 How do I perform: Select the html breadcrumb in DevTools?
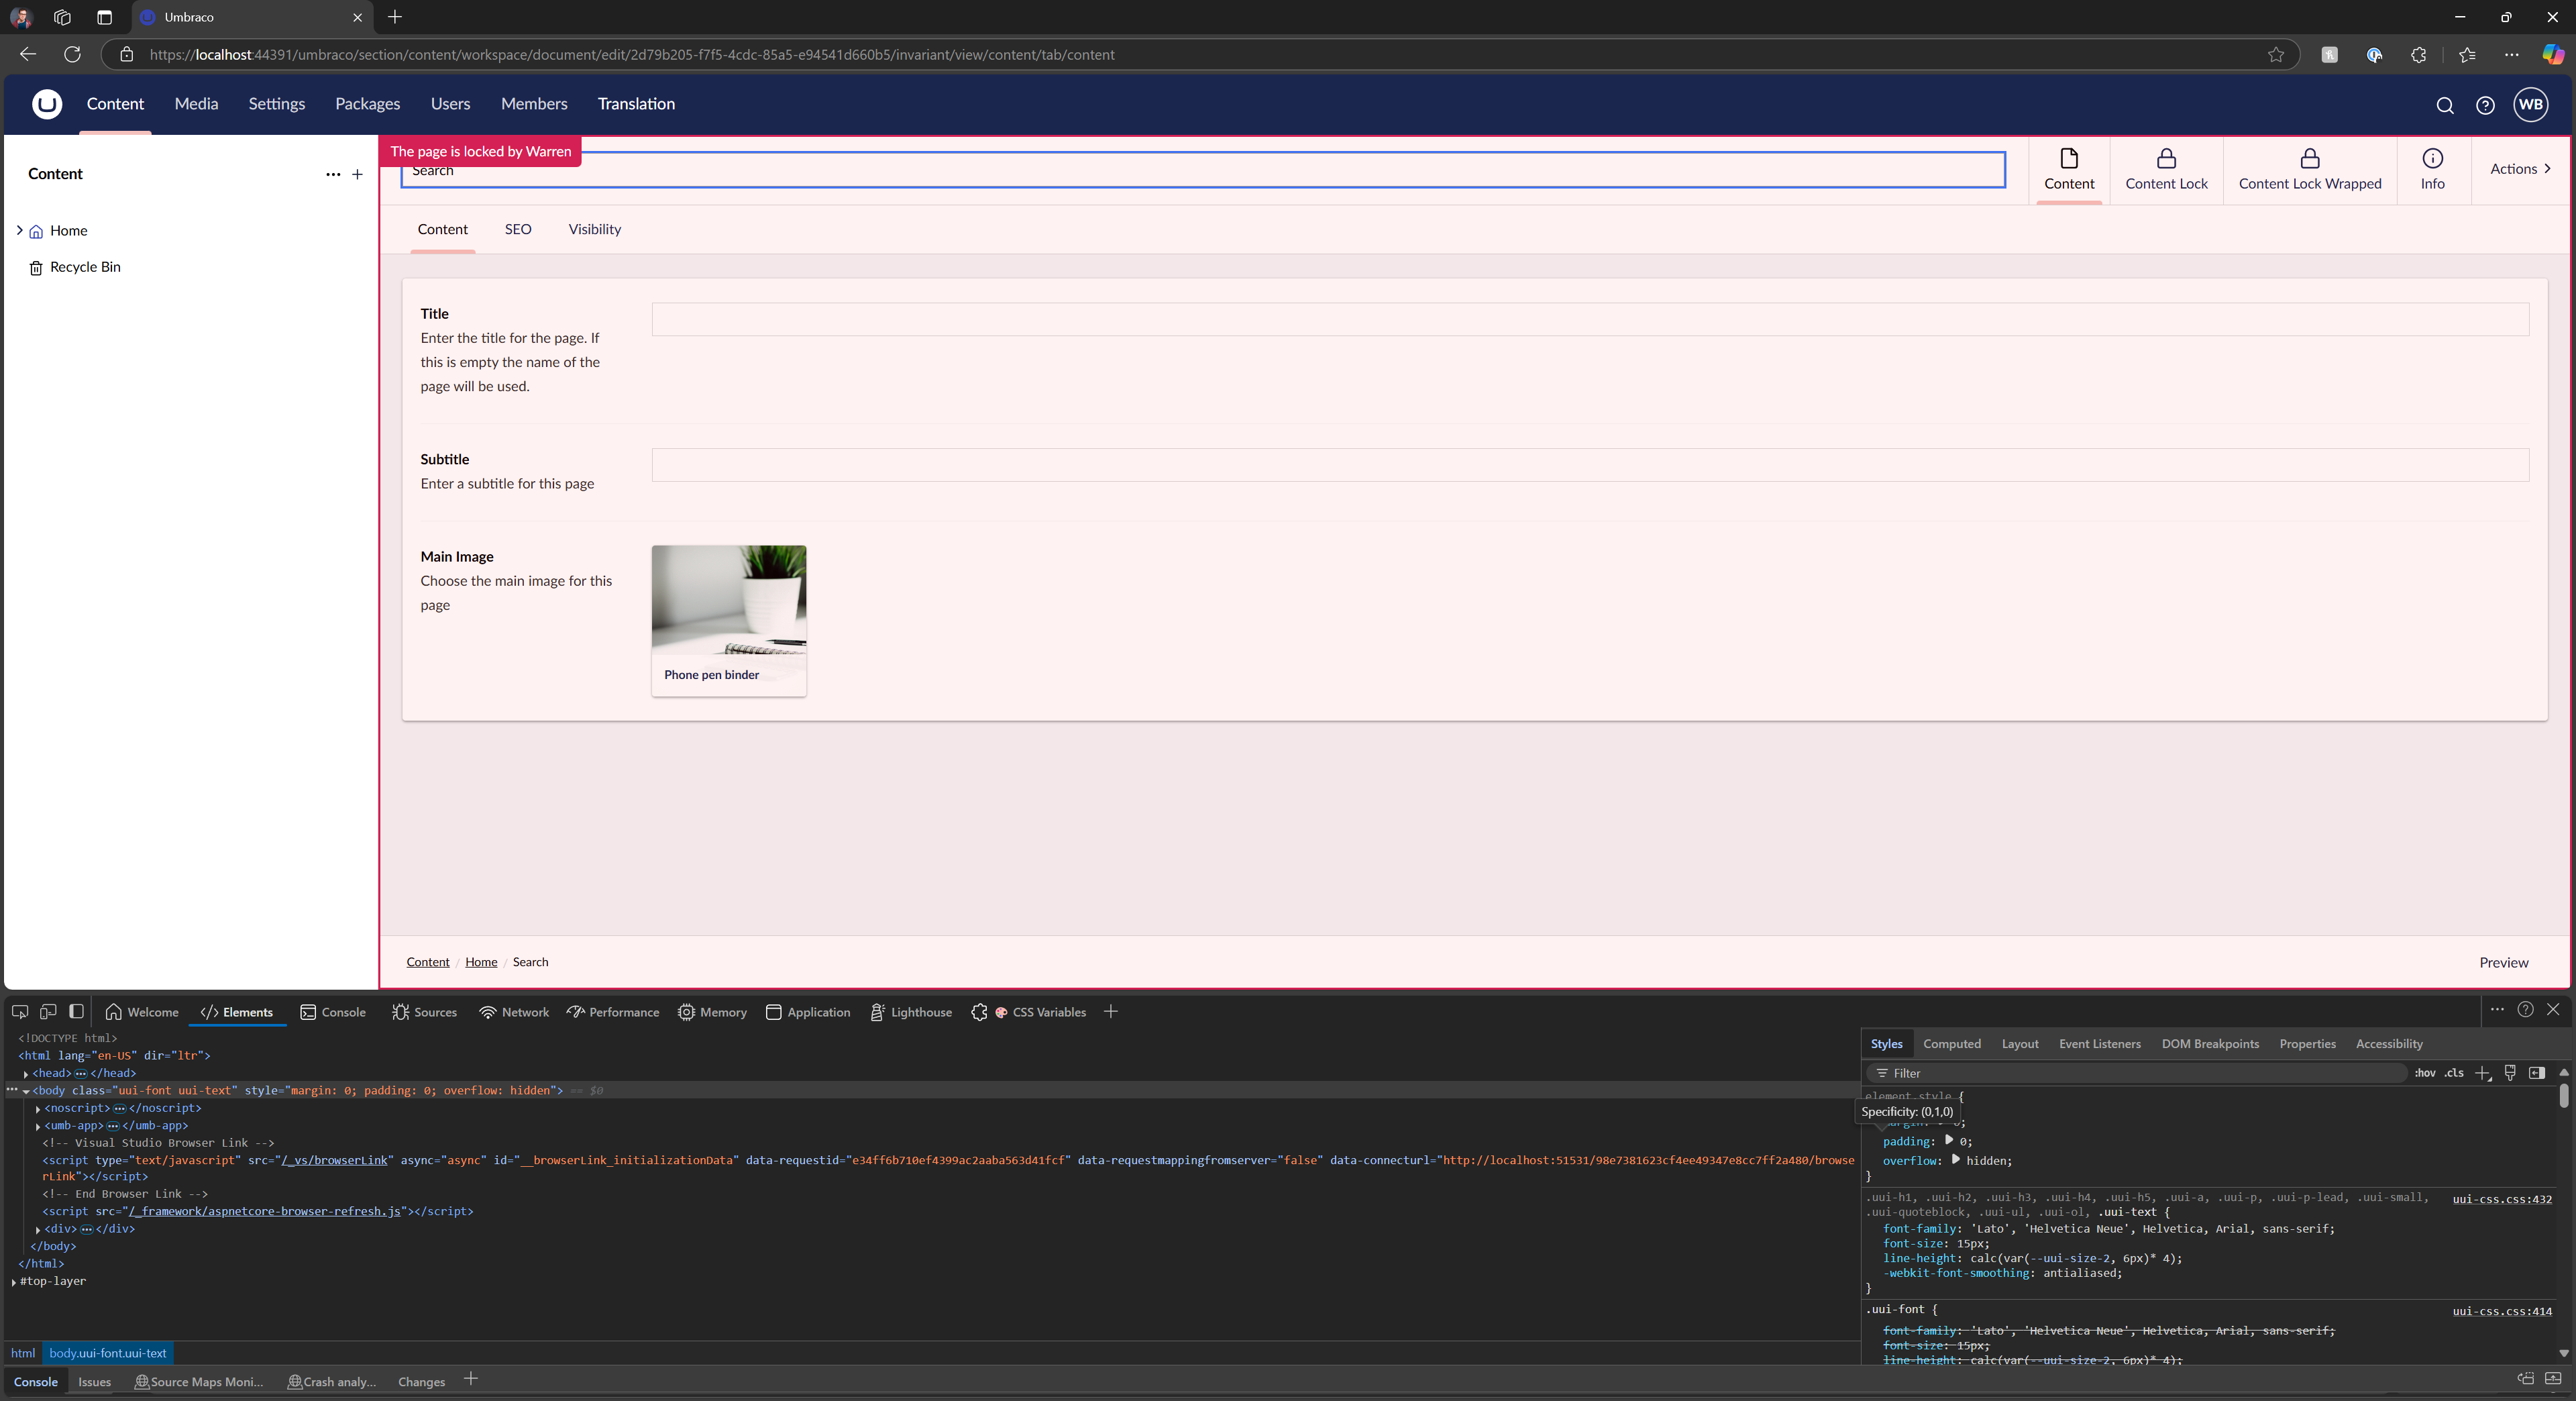[x=23, y=1353]
